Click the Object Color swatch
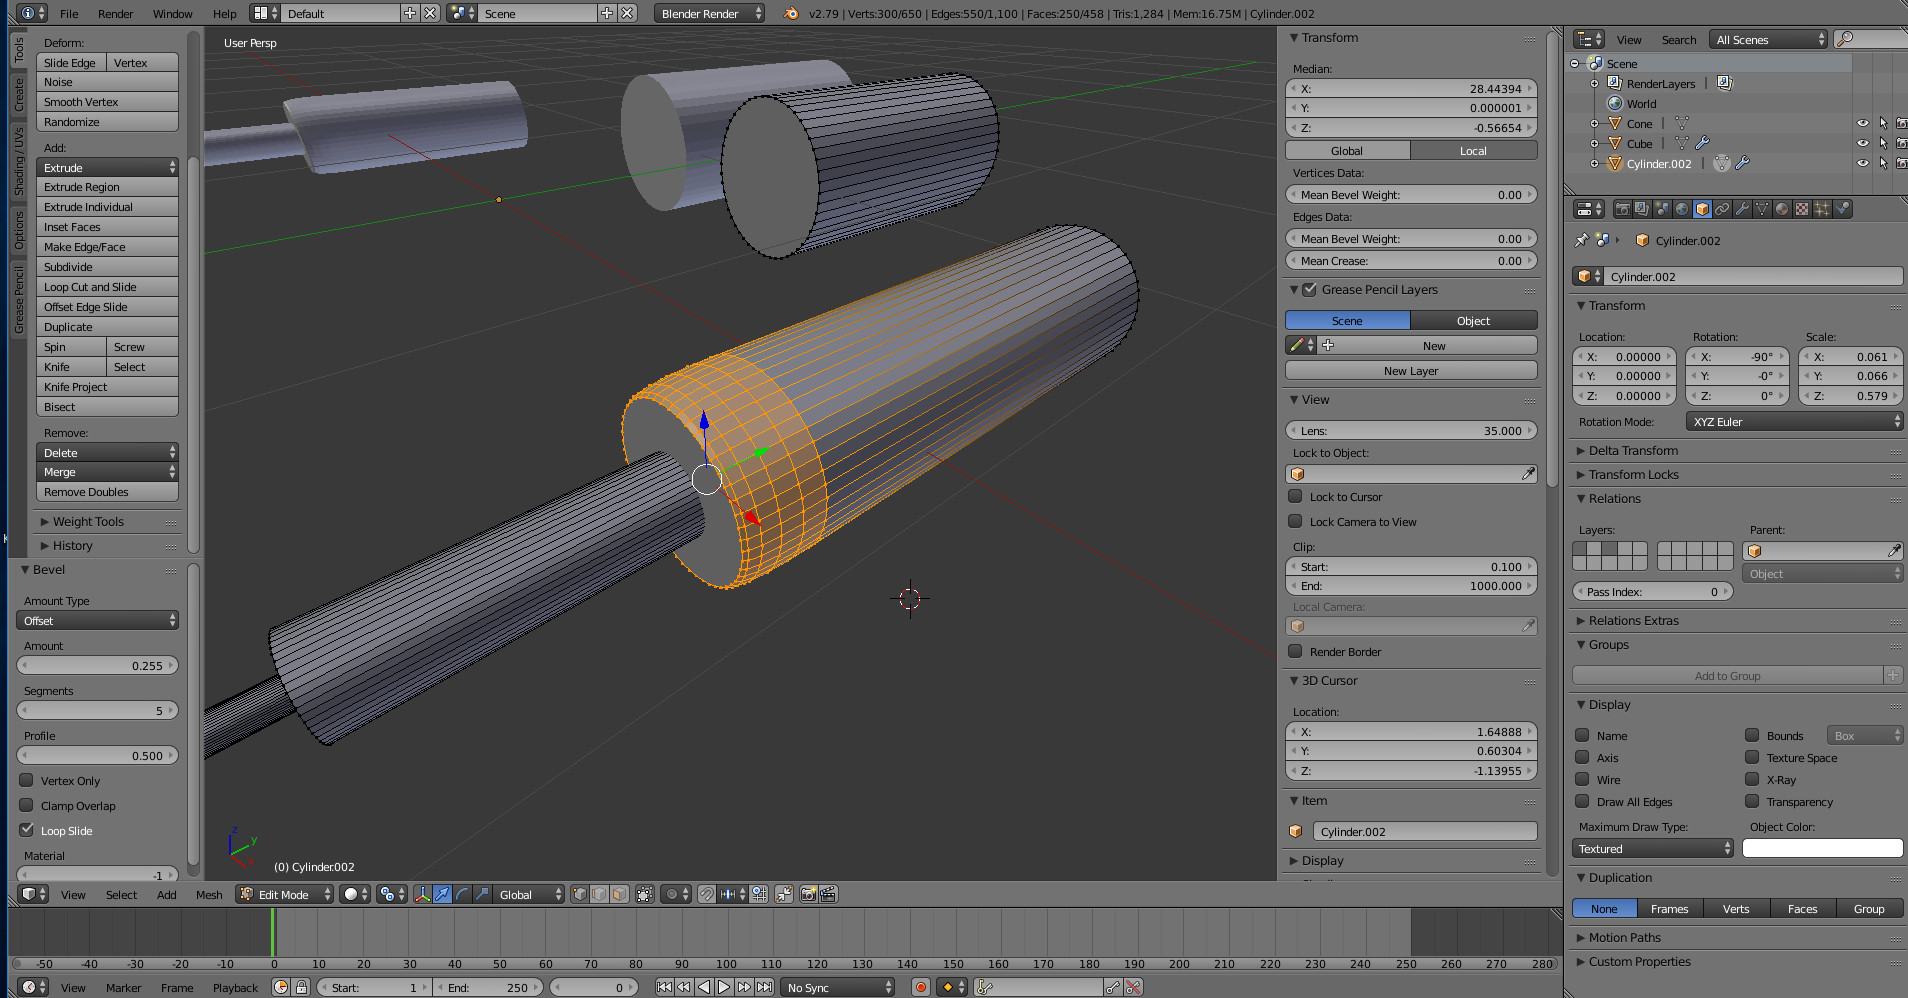Screen dimensions: 1908x998 click(1822, 847)
